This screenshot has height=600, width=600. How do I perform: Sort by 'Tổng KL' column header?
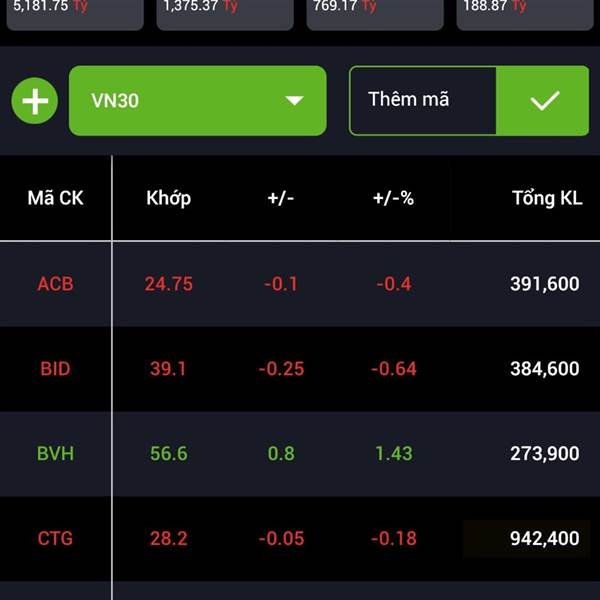click(x=547, y=198)
